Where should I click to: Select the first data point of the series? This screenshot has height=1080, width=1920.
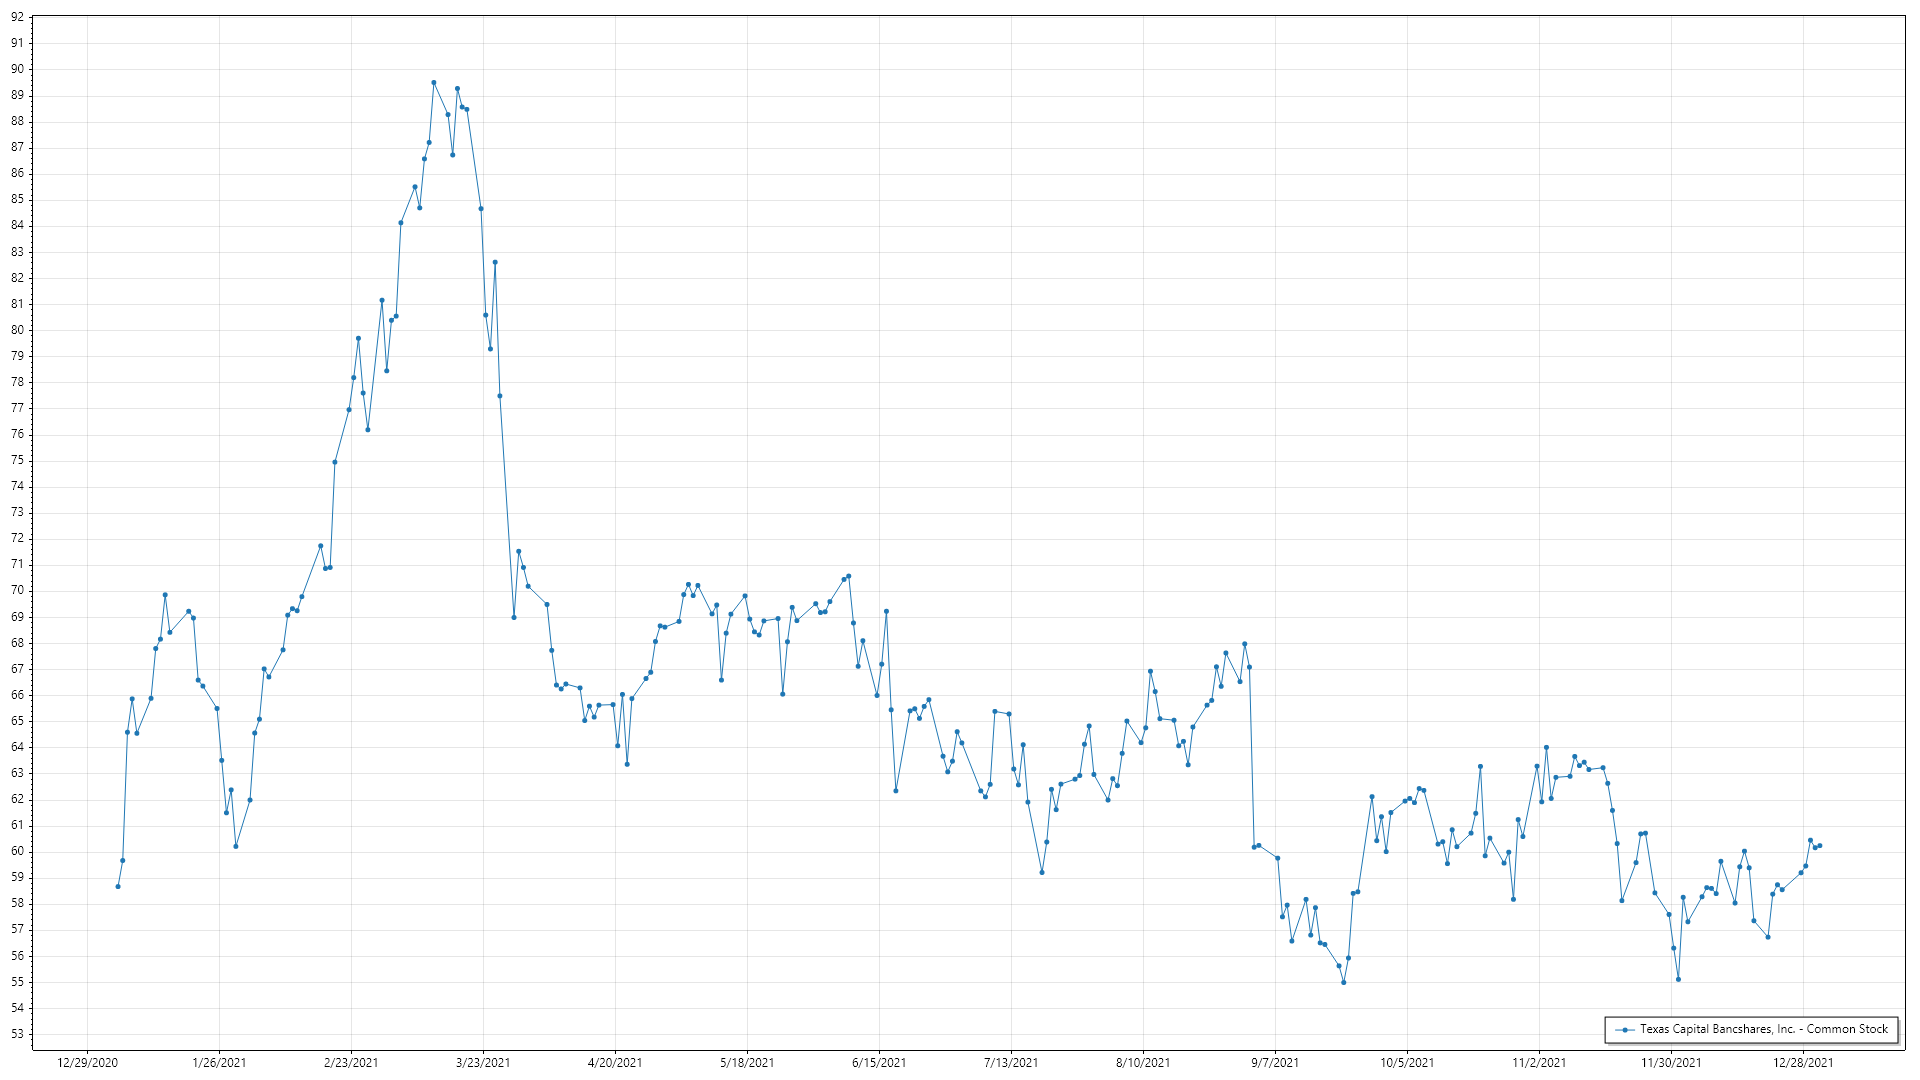pos(118,886)
